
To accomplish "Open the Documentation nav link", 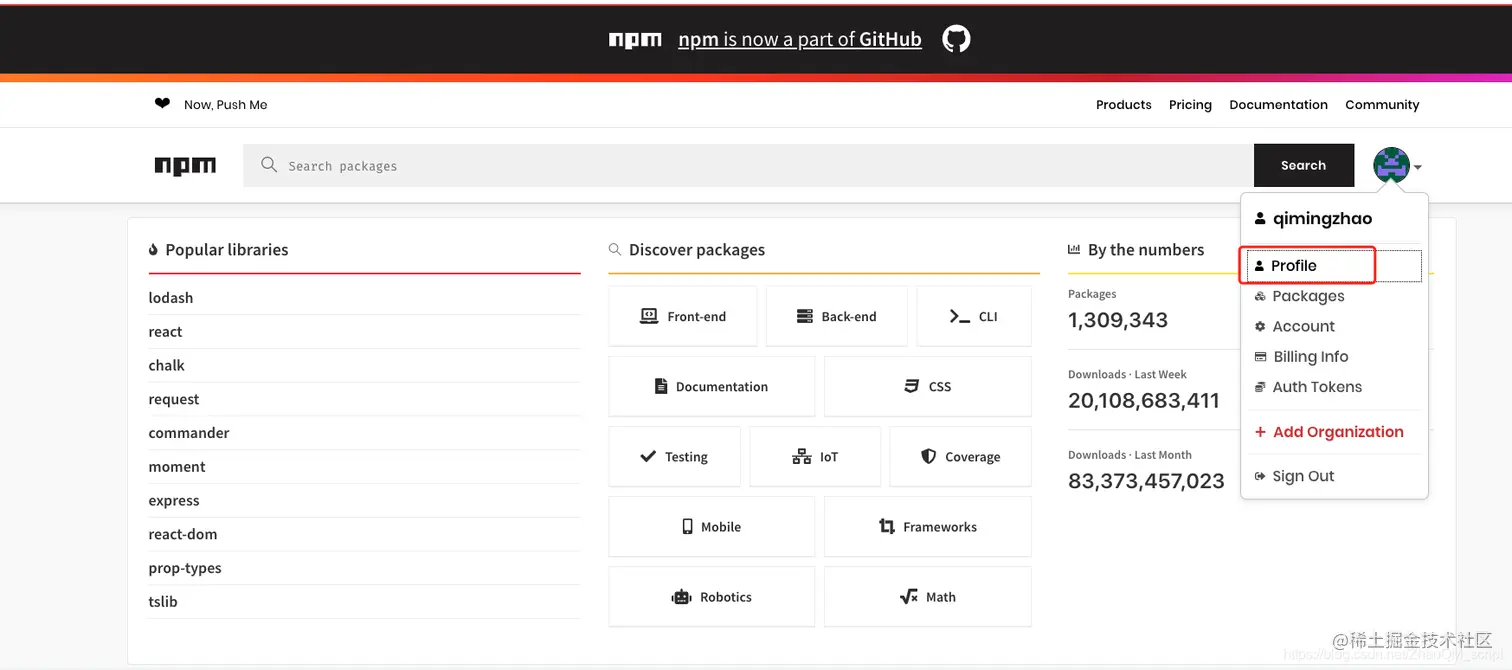I will (x=1278, y=104).
